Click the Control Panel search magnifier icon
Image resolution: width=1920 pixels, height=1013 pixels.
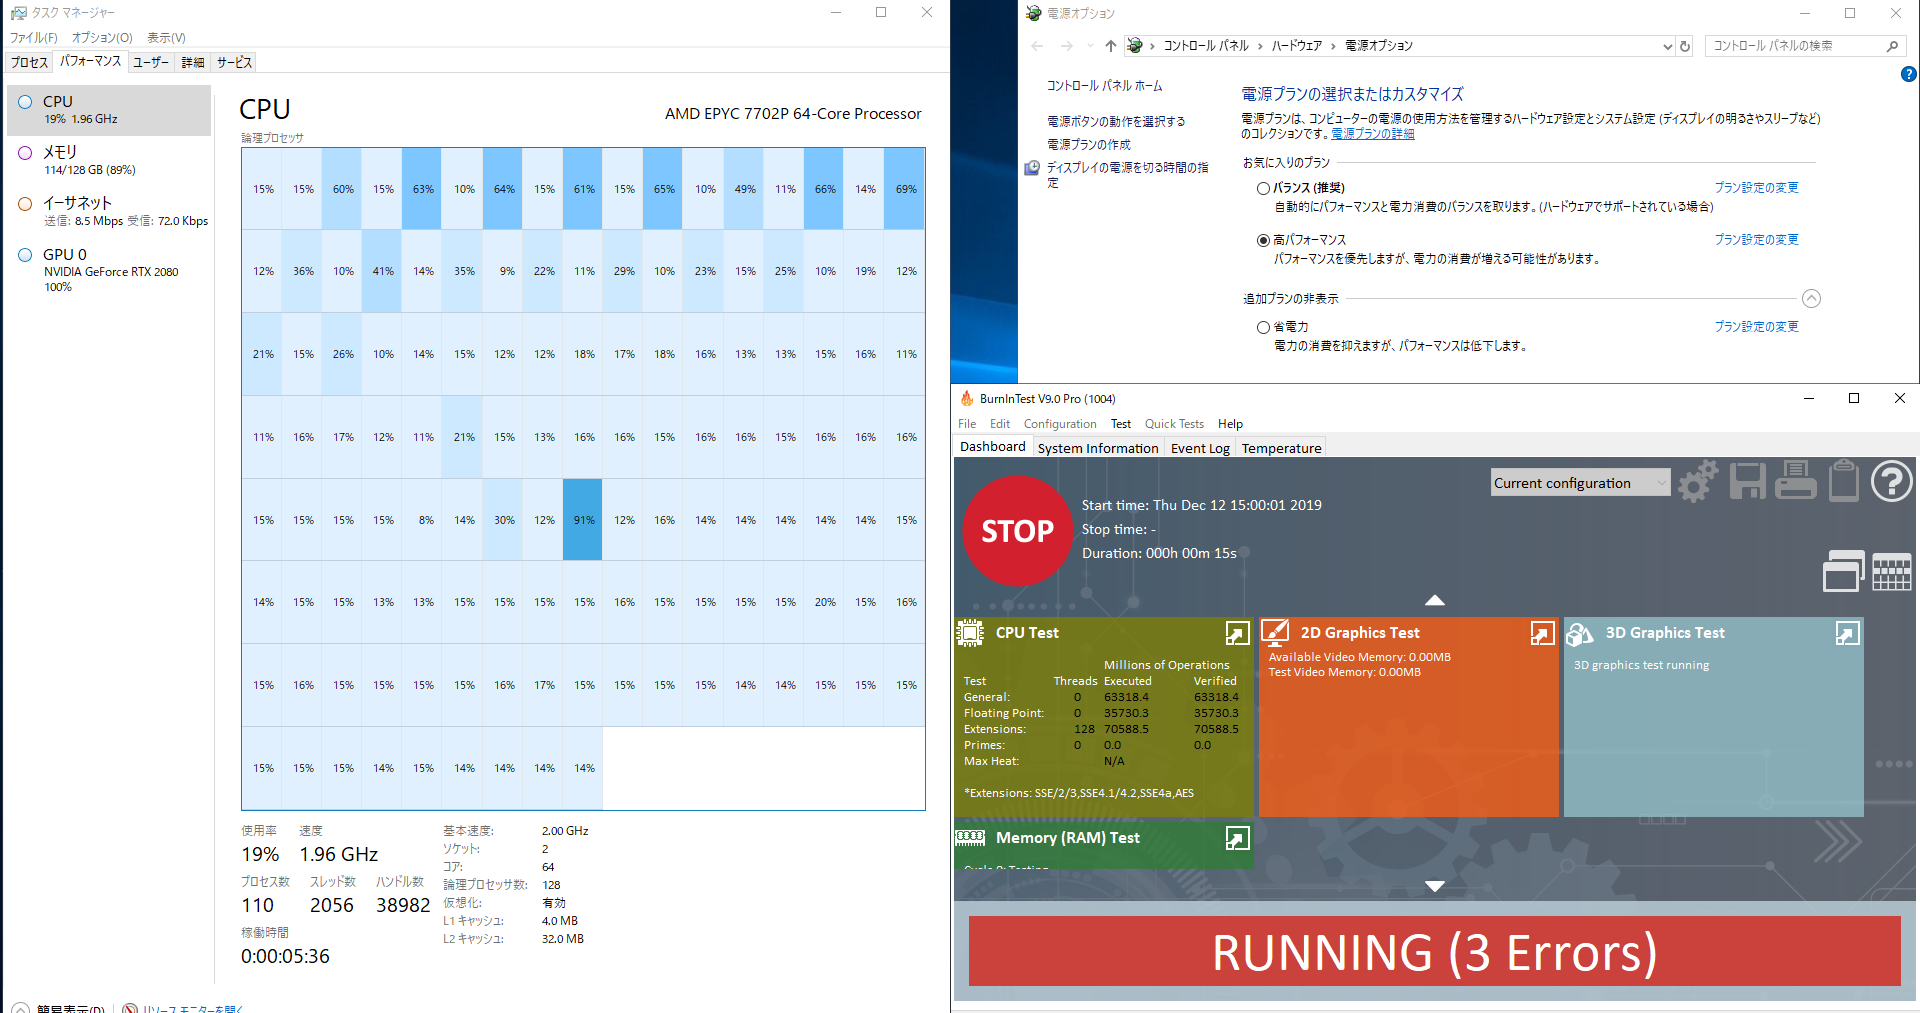[1892, 46]
